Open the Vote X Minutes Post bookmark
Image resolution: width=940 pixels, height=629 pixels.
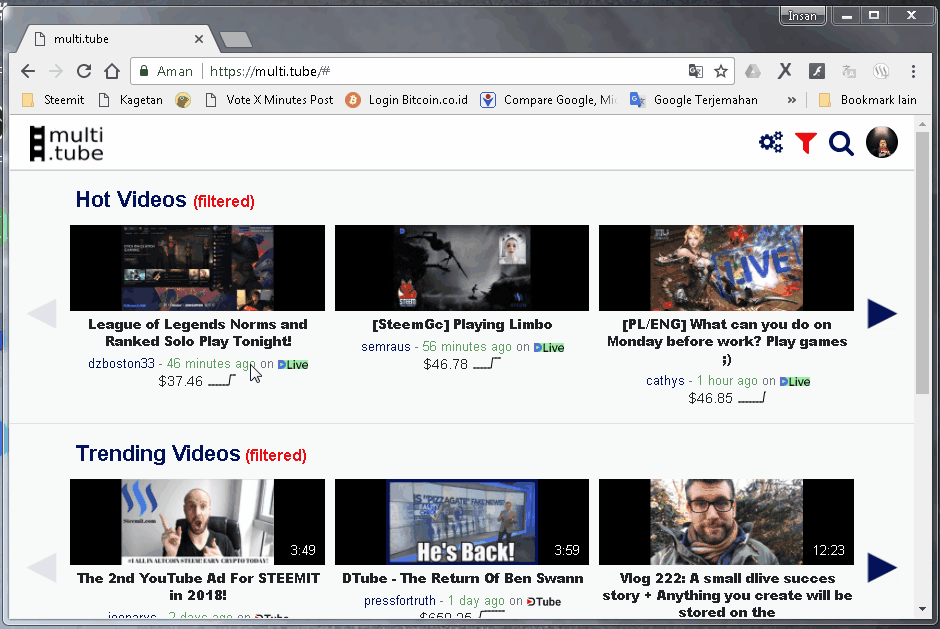(269, 100)
